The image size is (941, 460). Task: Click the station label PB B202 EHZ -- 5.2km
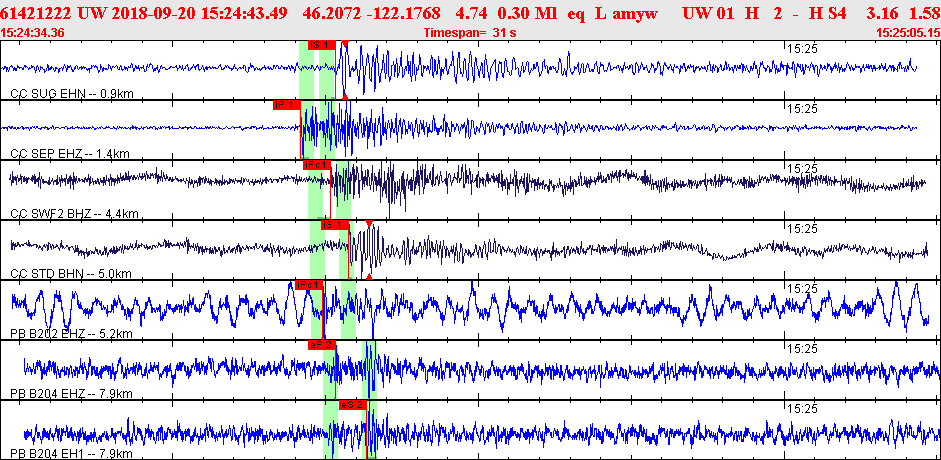(x=71, y=334)
